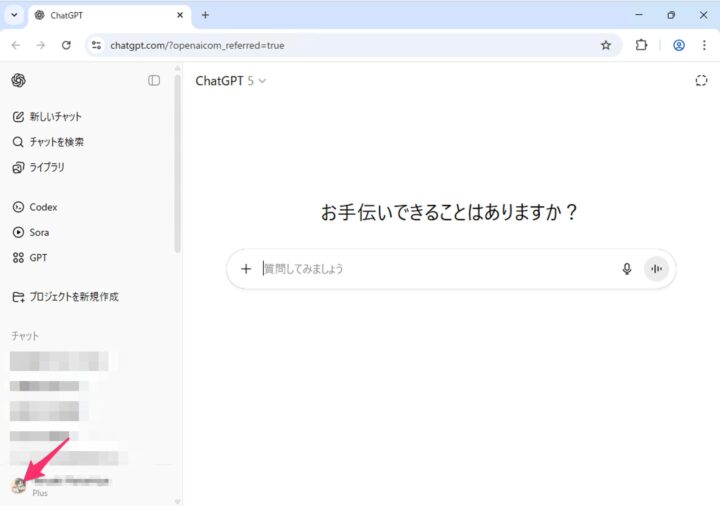Click the チャット section heading

coord(25,336)
